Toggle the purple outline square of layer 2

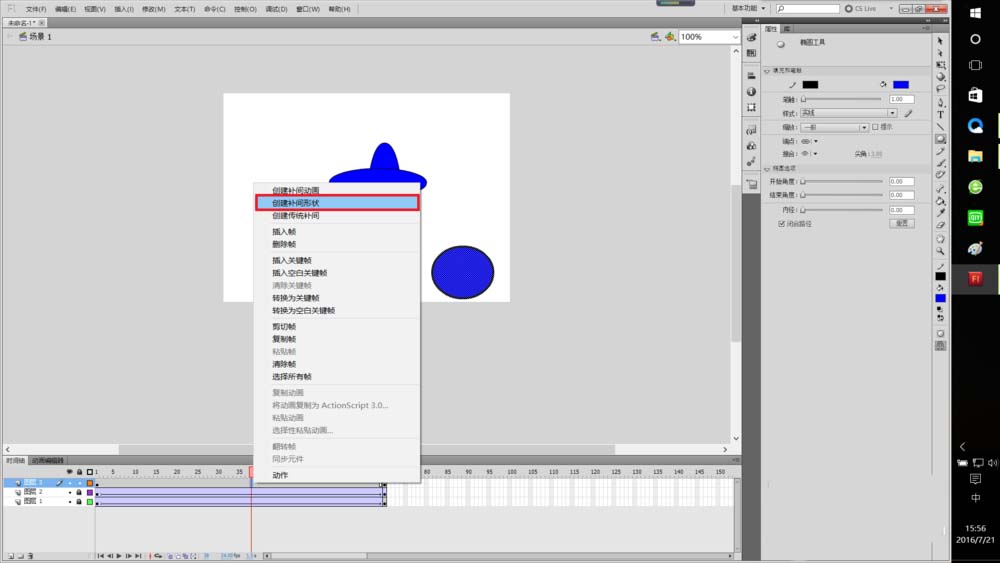click(x=90, y=492)
